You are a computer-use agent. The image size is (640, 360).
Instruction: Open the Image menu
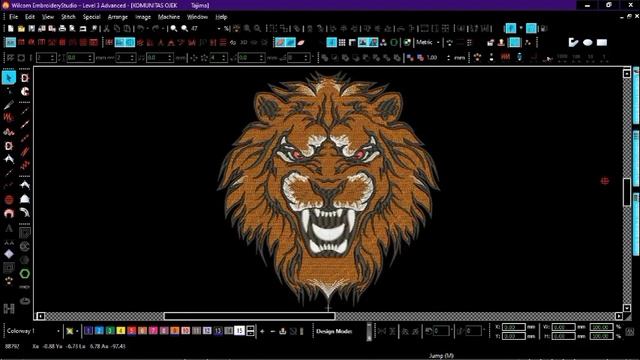(x=143, y=17)
